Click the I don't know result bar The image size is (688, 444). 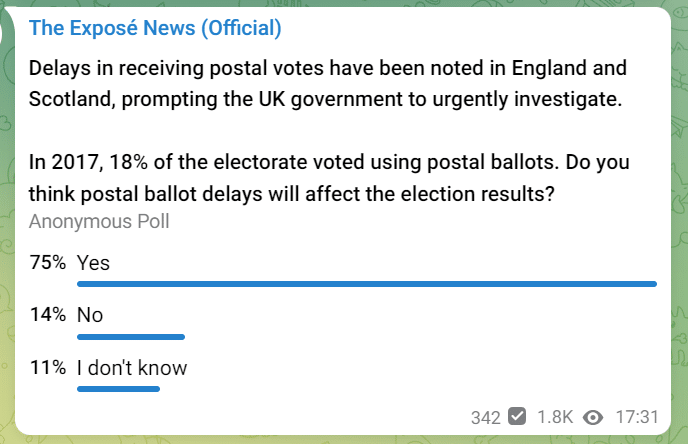118,389
